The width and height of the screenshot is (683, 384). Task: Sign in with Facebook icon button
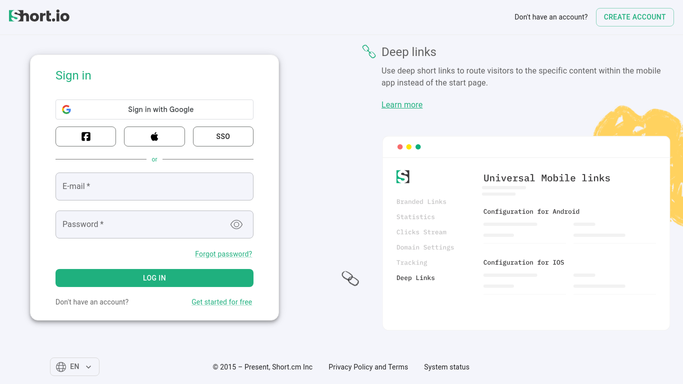[86, 136]
